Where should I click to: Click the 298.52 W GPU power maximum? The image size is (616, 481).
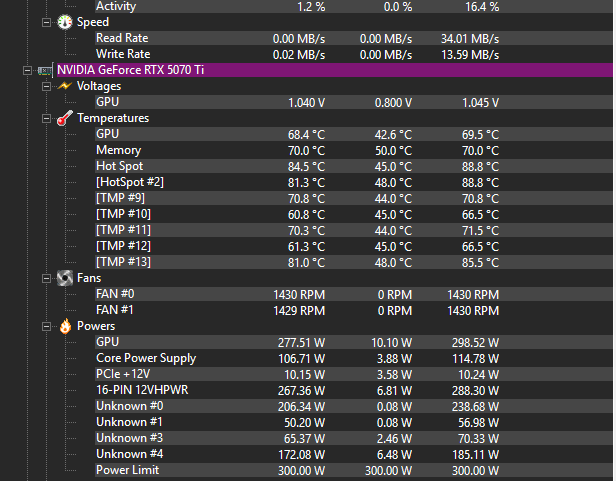pyautogui.click(x=475, y=343)
